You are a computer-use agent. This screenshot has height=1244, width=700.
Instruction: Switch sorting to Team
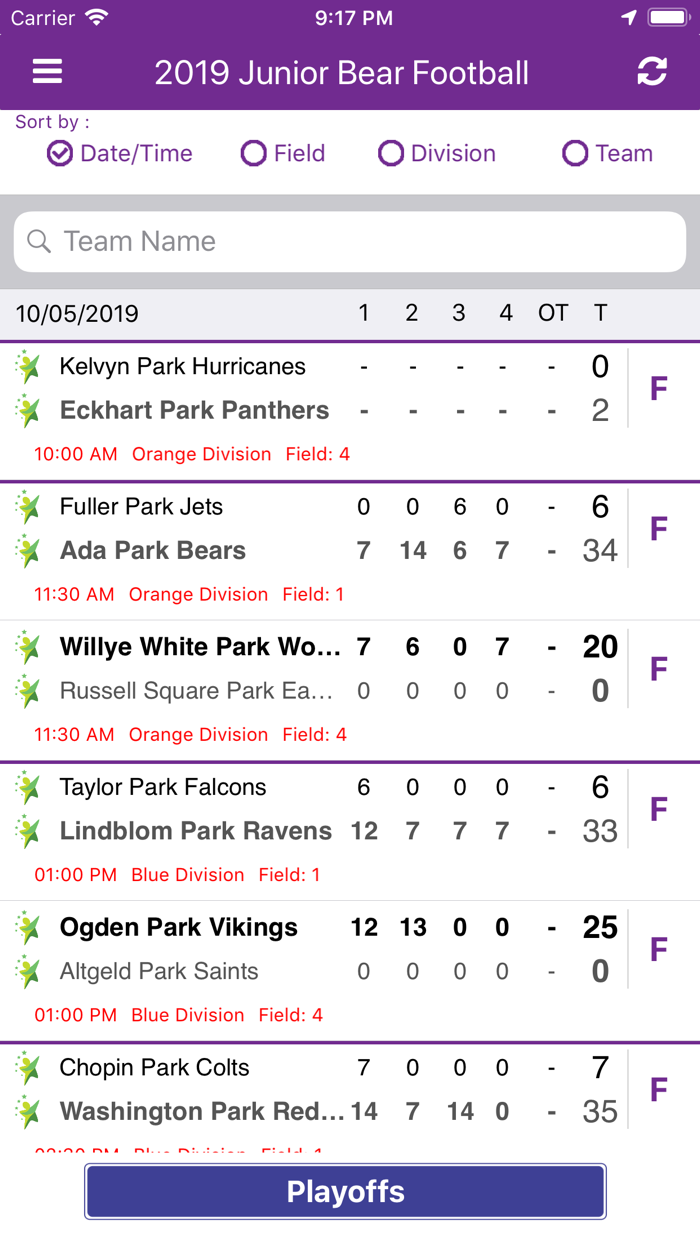(x=575, y=153)
